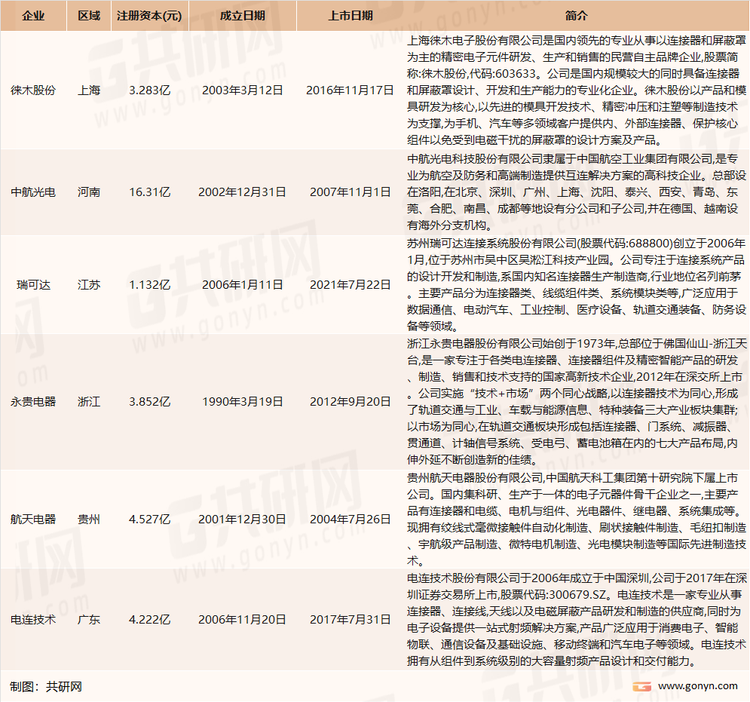Click the www.gonyn.com footer text

698,686
